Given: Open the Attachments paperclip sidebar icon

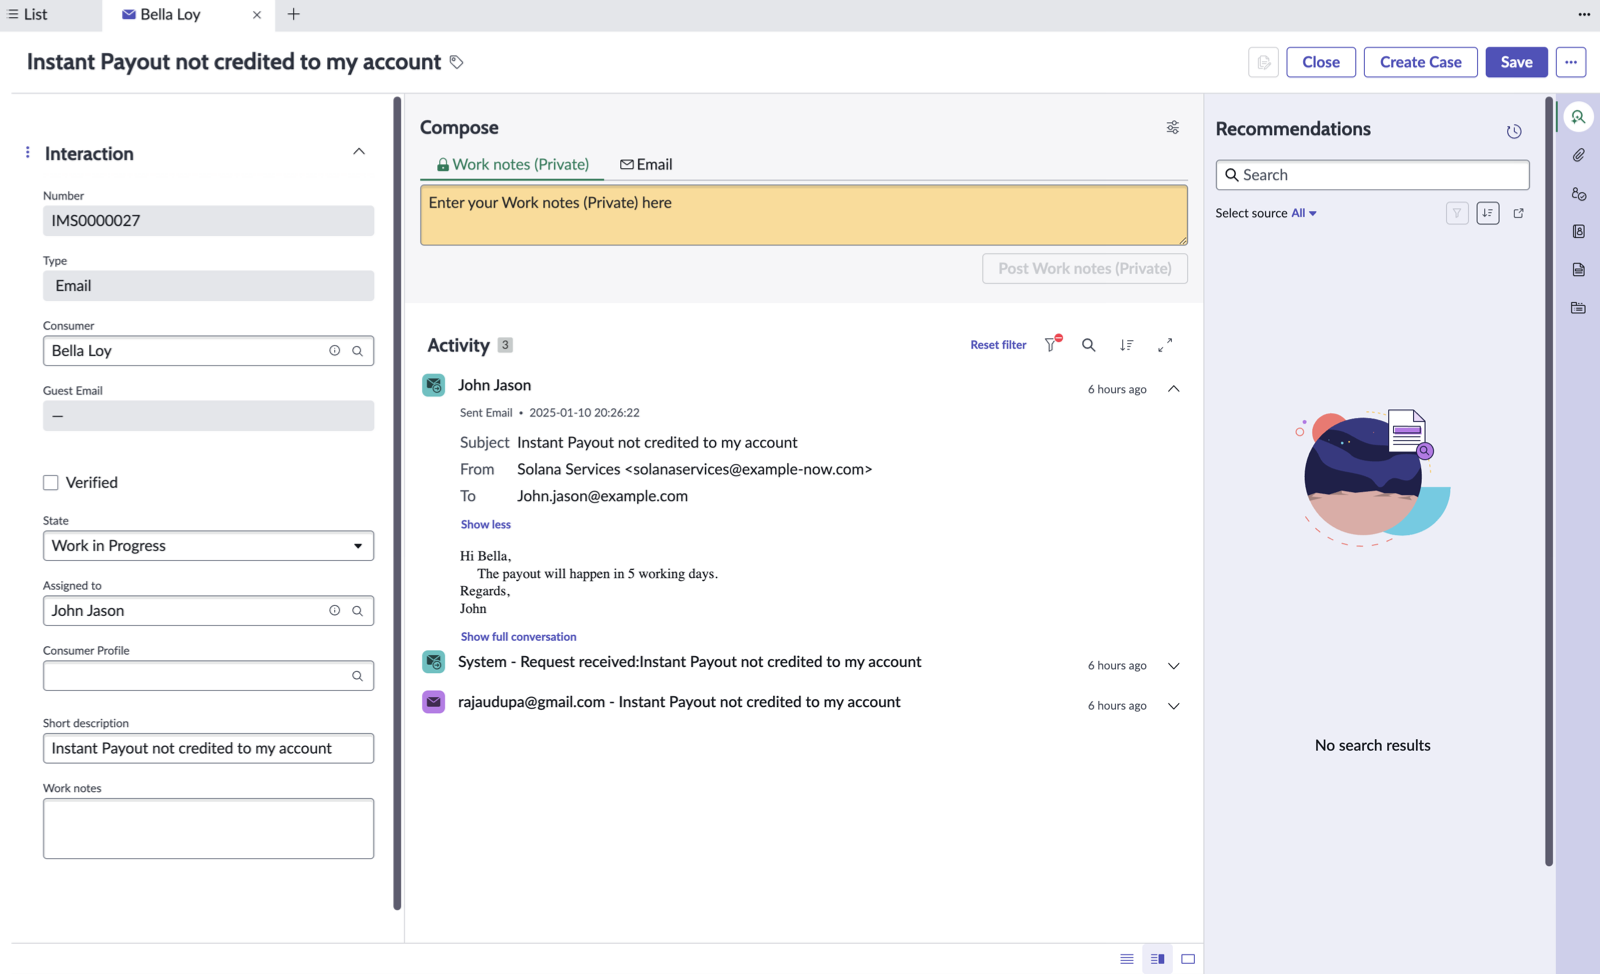Looking at the screenshot, I should 1578,155.
